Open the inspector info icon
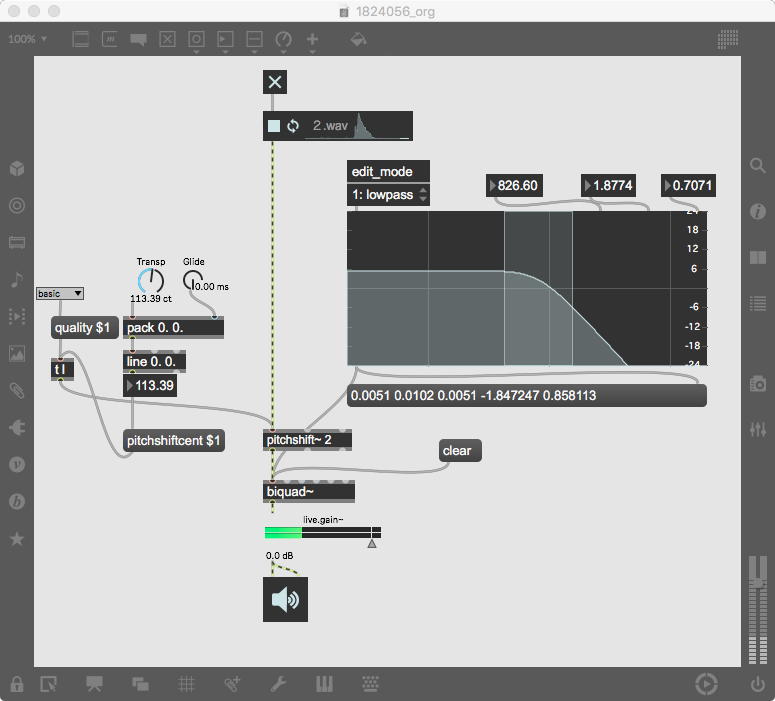 pos(757,212)
